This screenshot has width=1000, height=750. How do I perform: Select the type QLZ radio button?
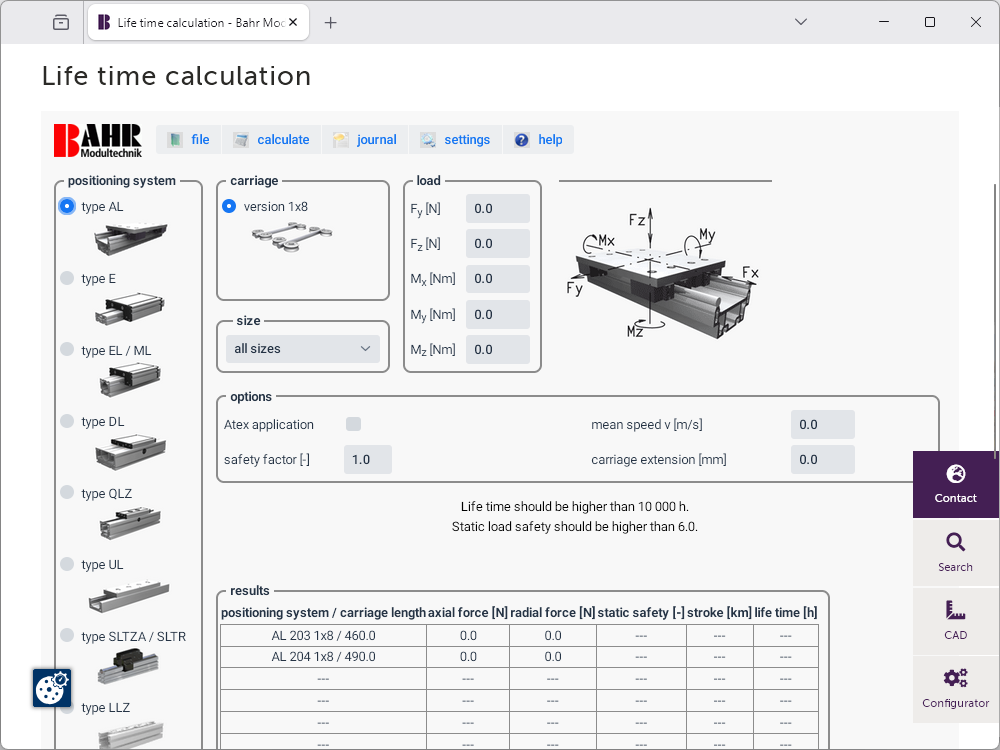pyautogui.click(x=67, y=493)
